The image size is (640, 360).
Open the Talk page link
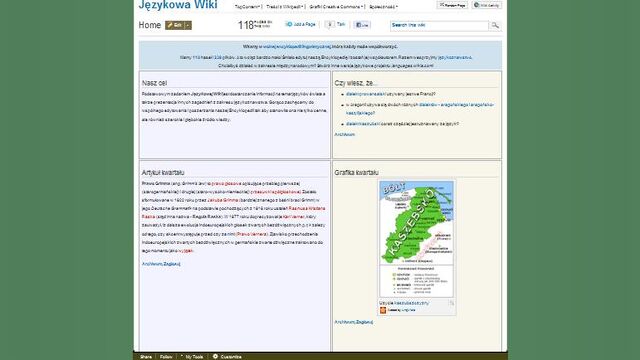point(341,24)
